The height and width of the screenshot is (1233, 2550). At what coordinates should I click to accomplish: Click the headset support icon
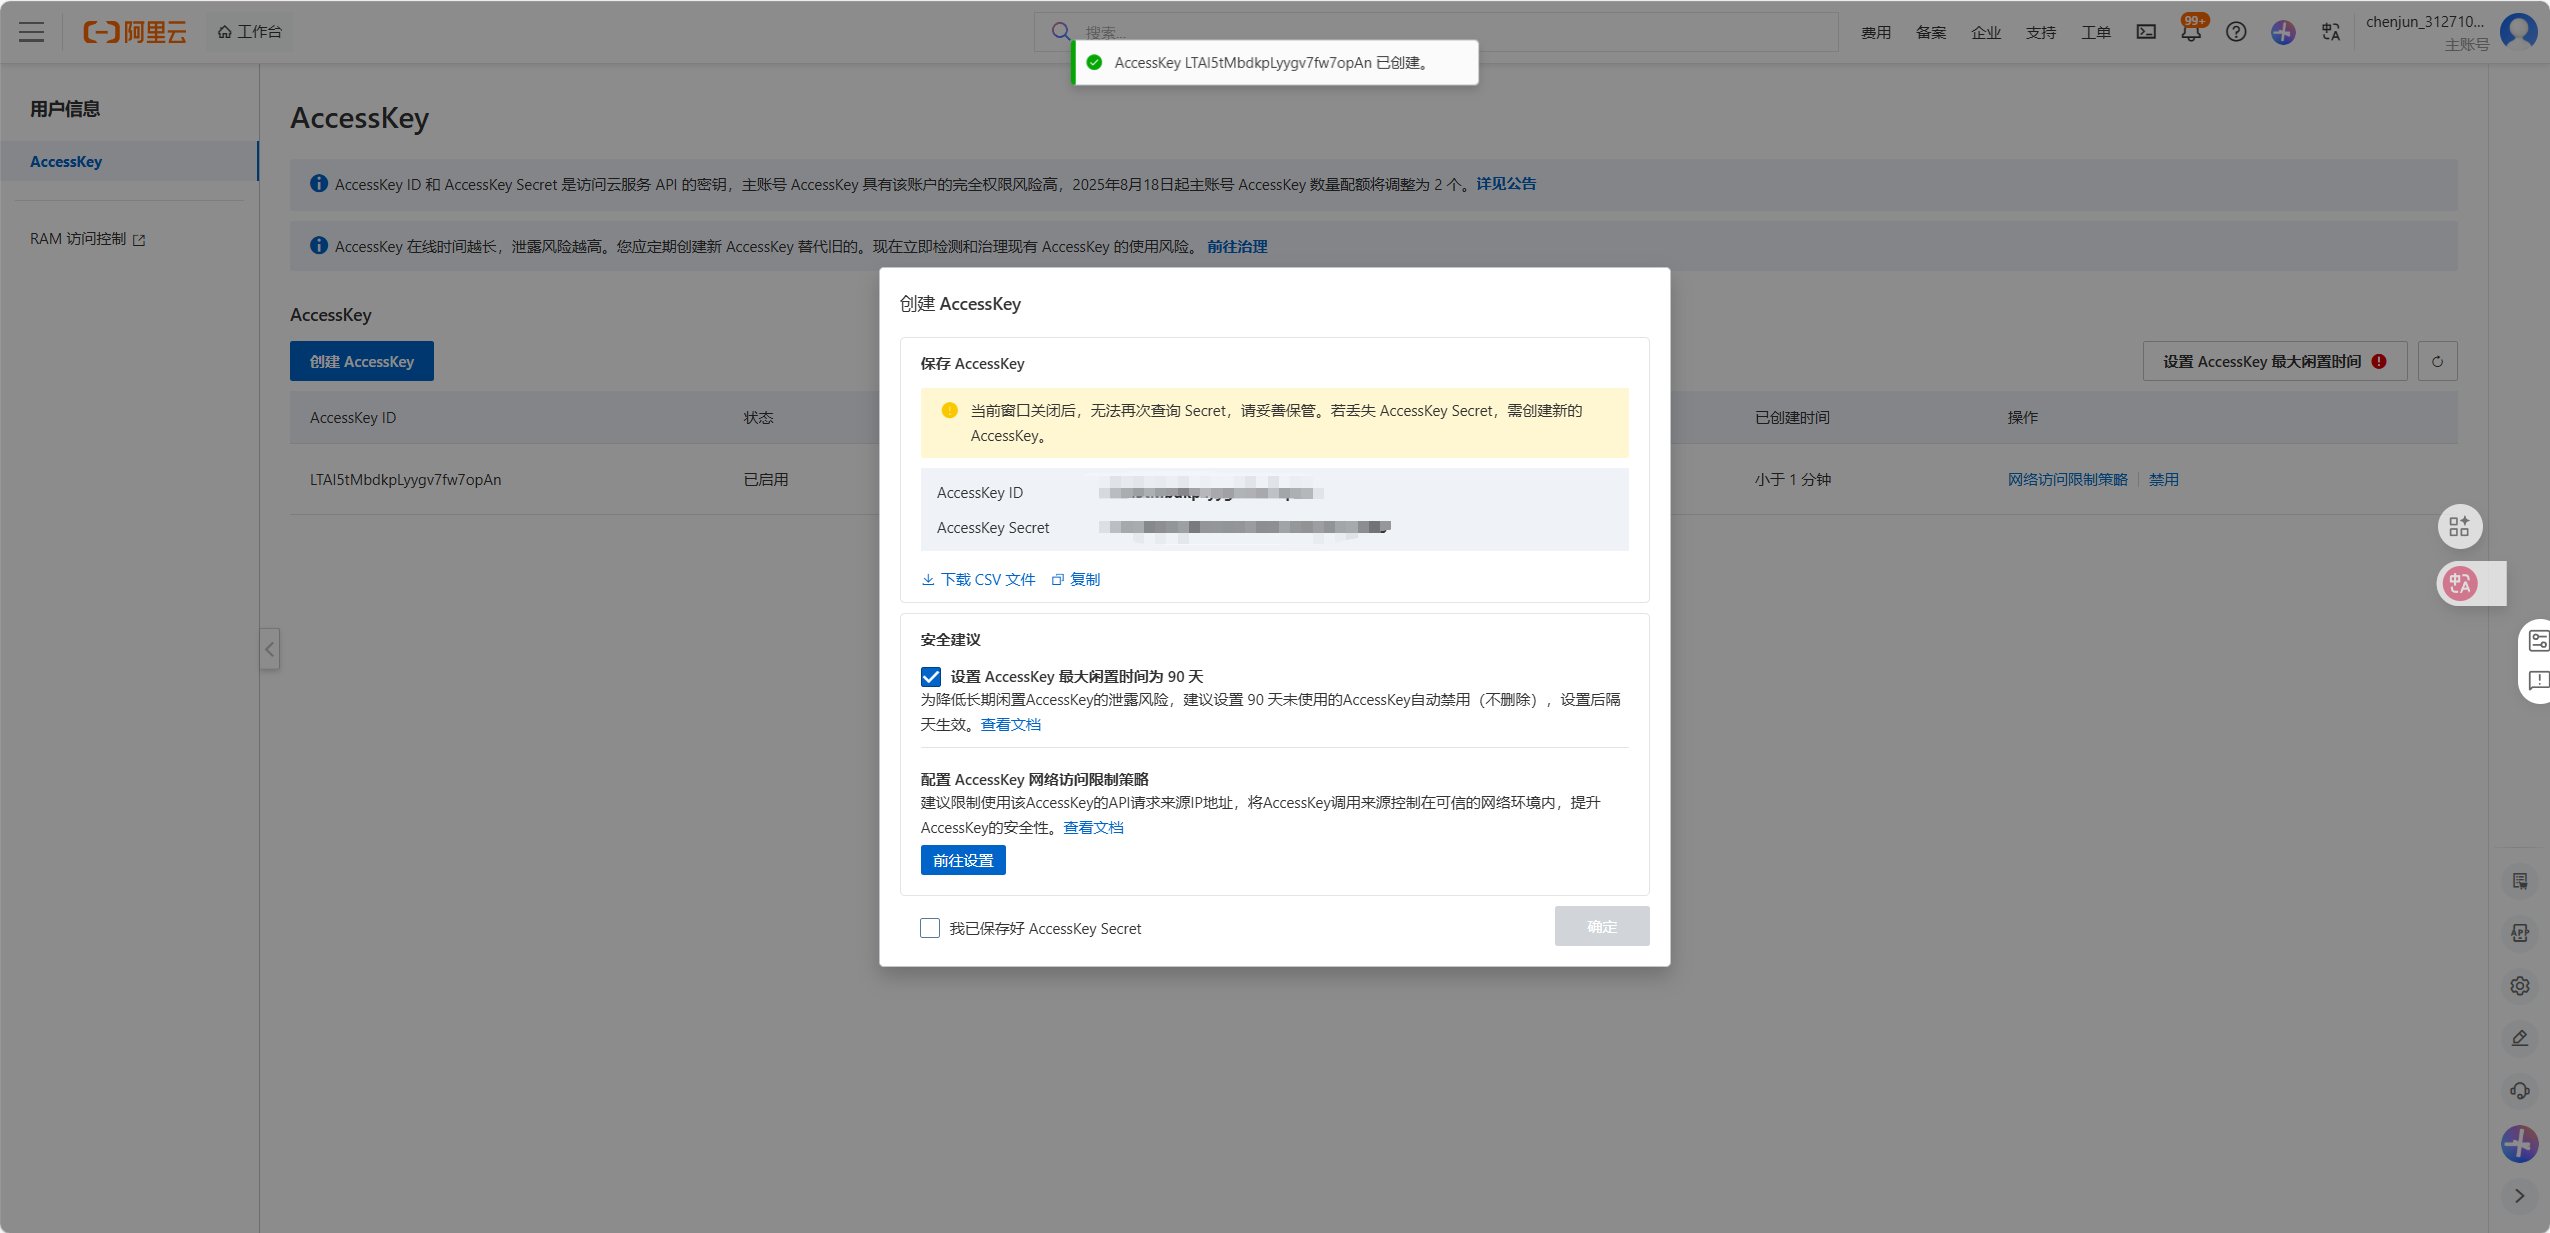click(x=2519, y=1091)
